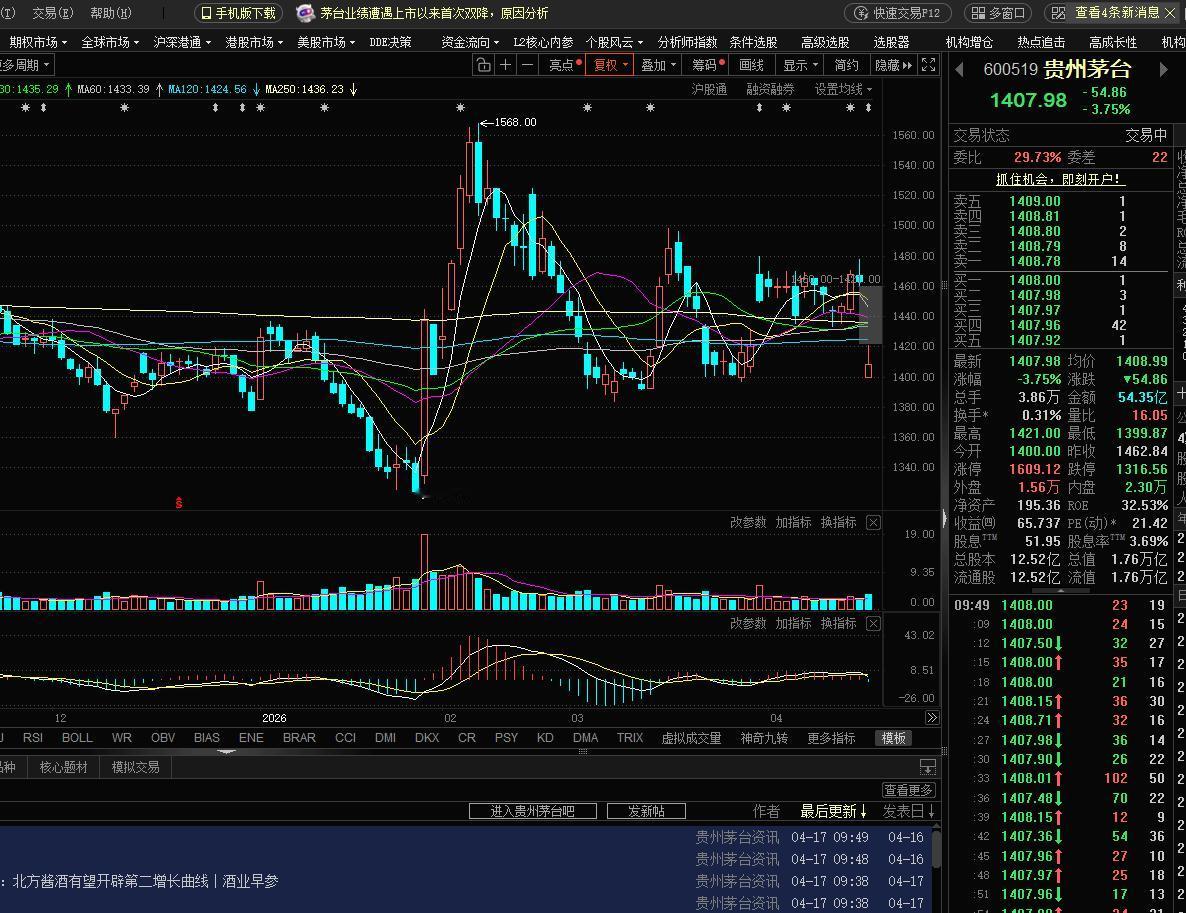Open the 复权 dropdown
This screenshot has width=1186, height=913.
pos(610,65)
